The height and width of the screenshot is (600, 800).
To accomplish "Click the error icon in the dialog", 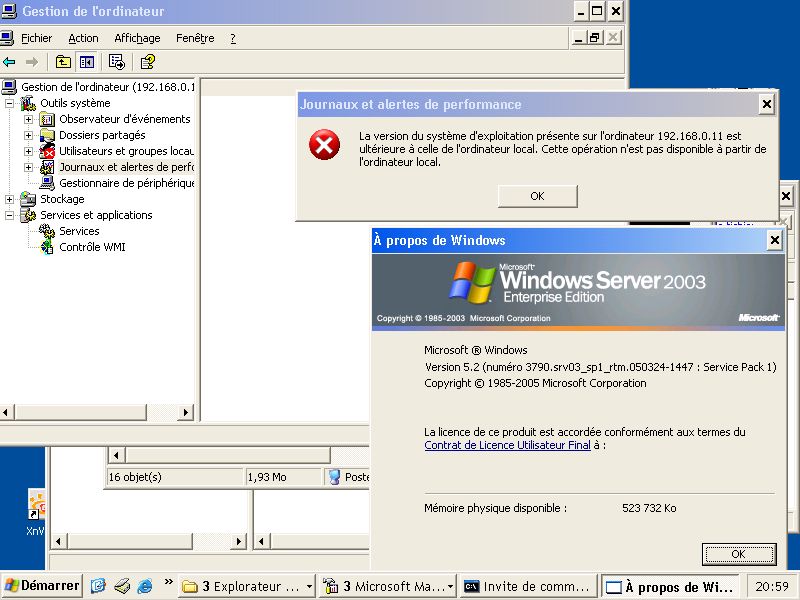I will [x=324, y=144].
